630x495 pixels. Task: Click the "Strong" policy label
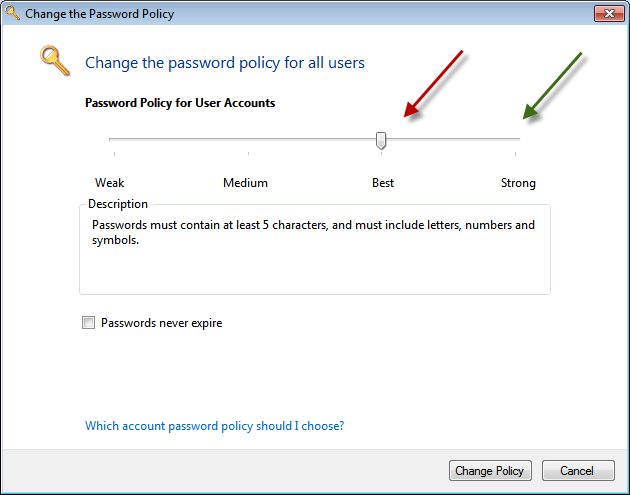coord(518,183)
